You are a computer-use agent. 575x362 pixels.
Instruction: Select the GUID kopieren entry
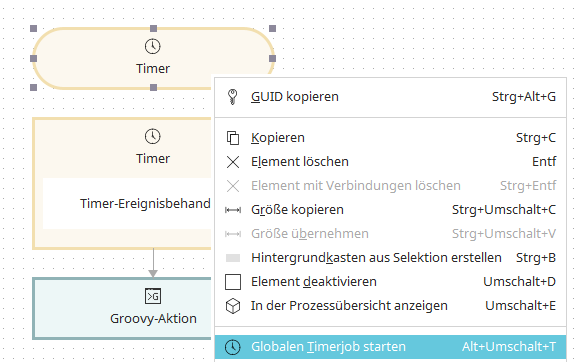pos(391,97)
